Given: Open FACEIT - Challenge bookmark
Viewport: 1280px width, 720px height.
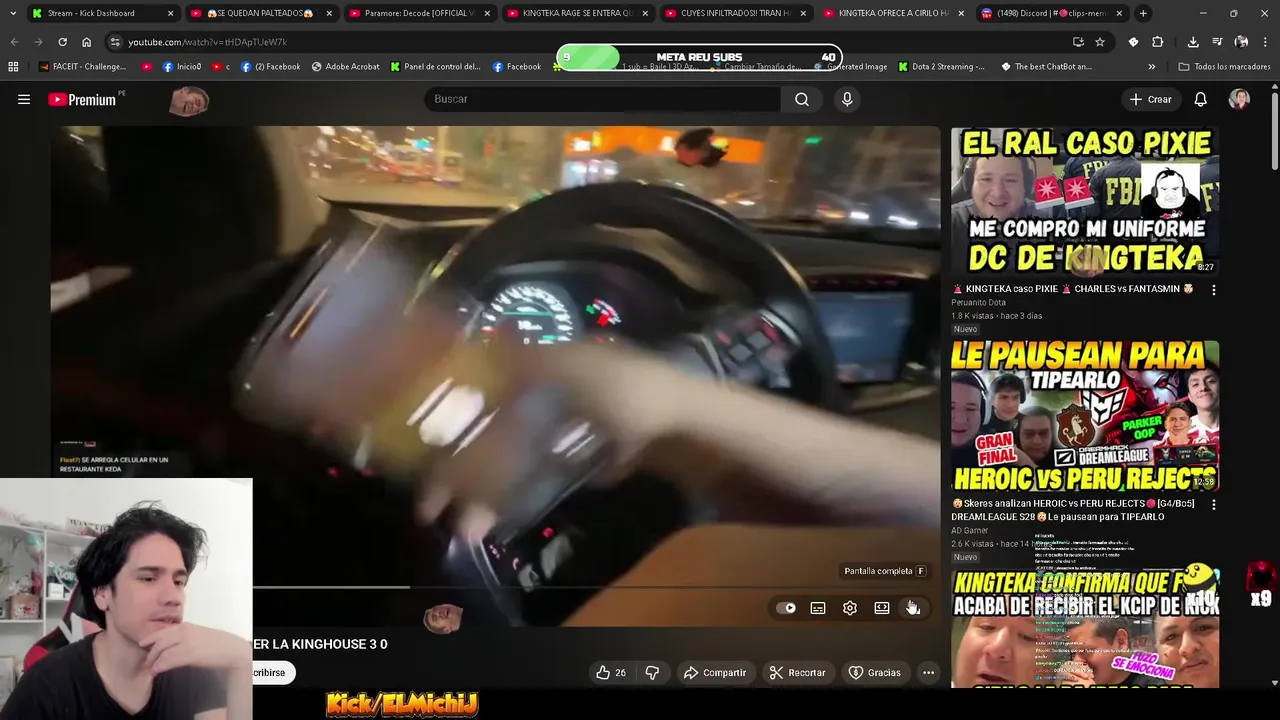Looking at the screenshot, I should click(x=83, y=67).
